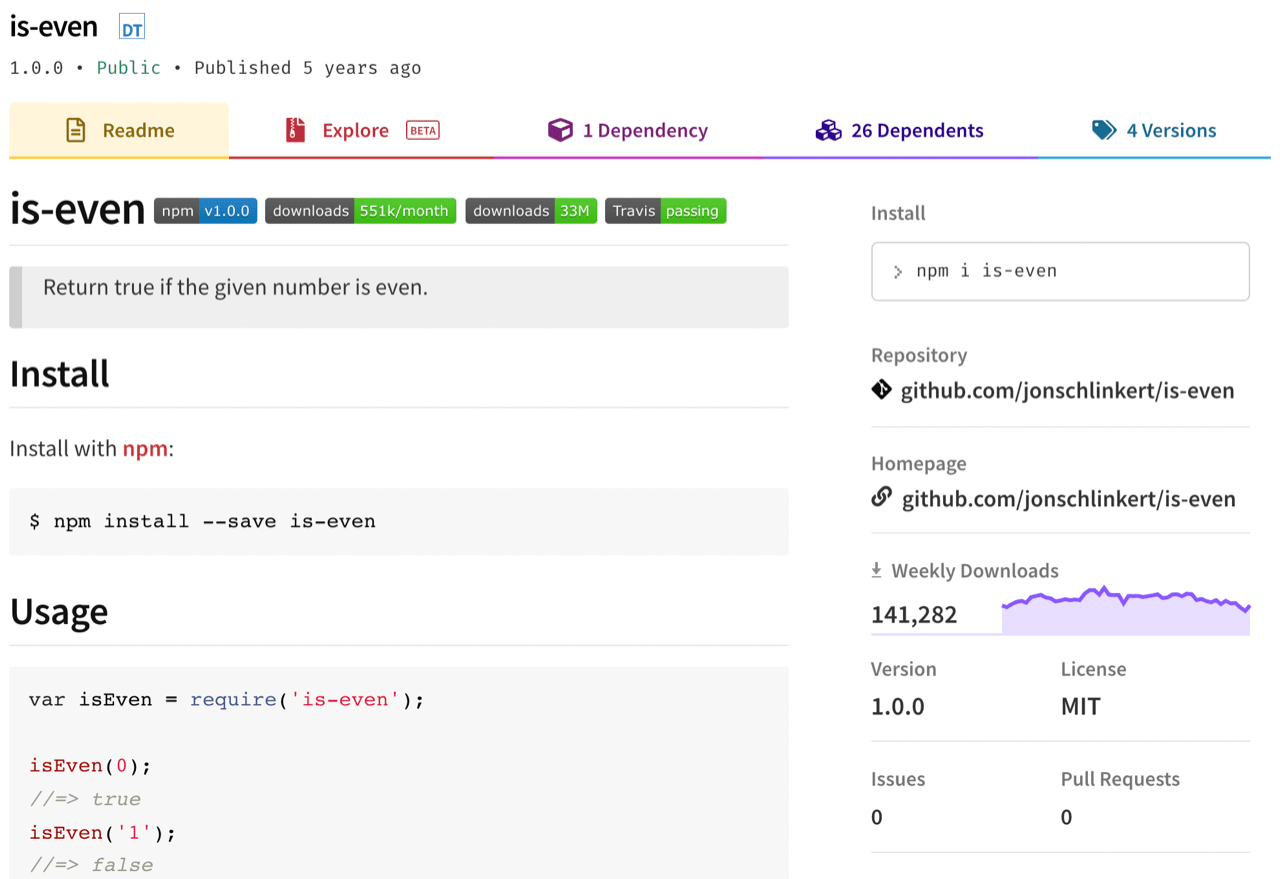Click the downloads 33M badge
The width and height of the screenshot is (1280, 879).
click(x=531, y=210)
